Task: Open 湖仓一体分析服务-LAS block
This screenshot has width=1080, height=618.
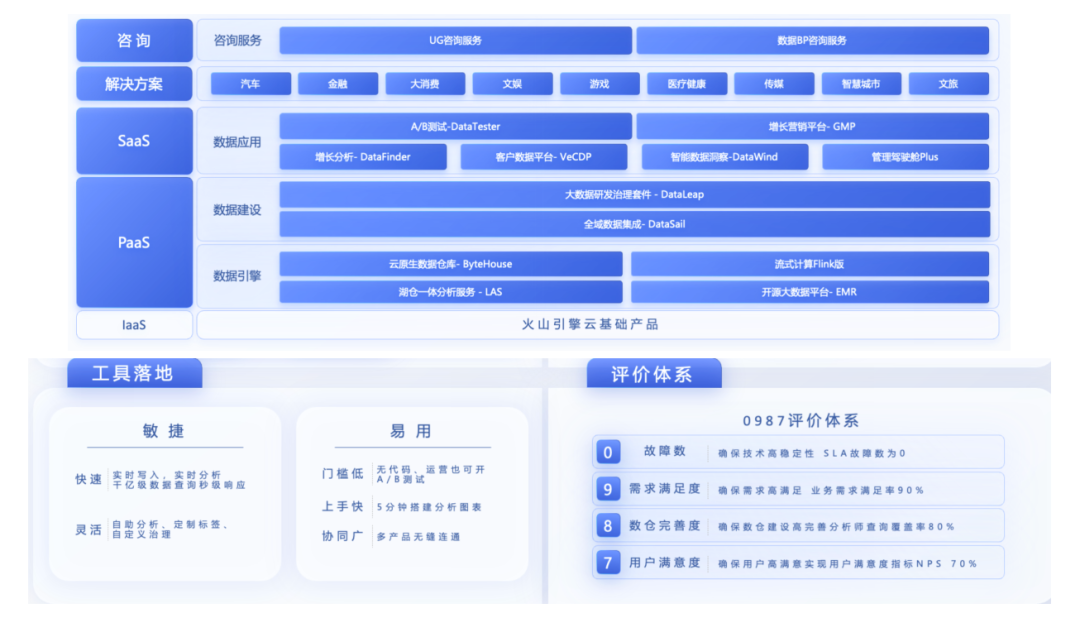Action: click(x=450, y=292)
